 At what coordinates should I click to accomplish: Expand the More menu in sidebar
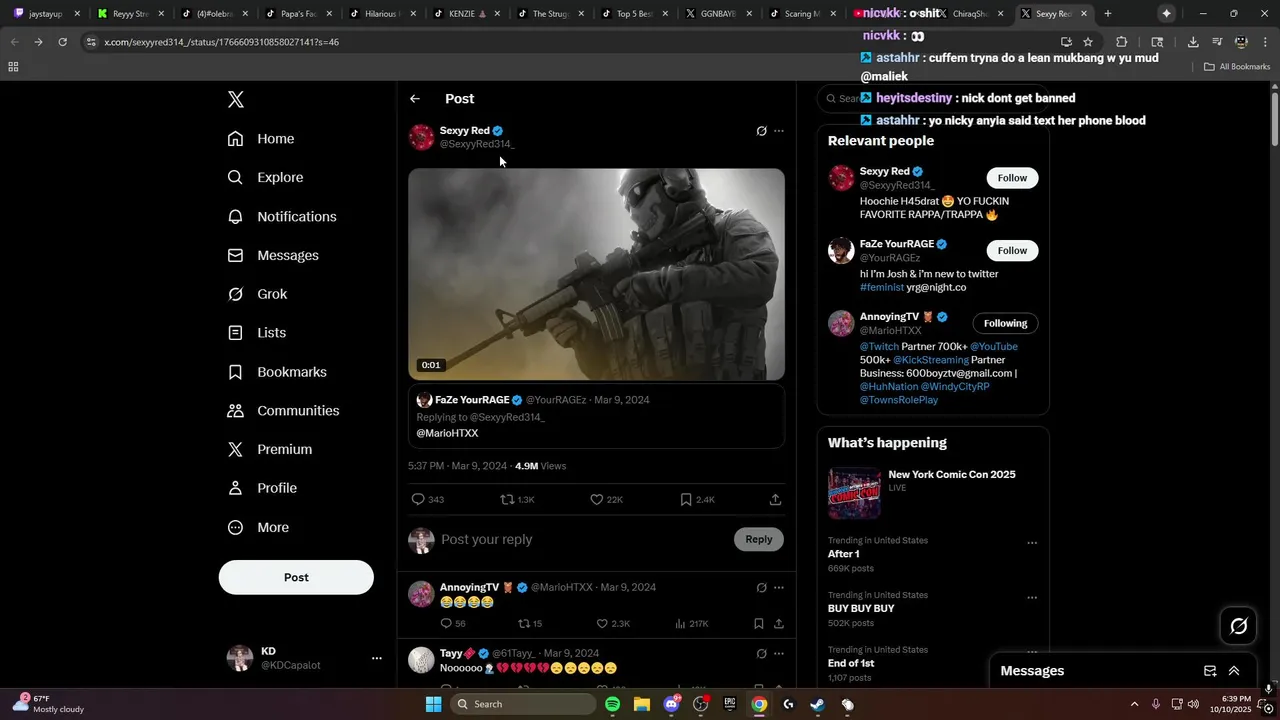click(258, 527)
